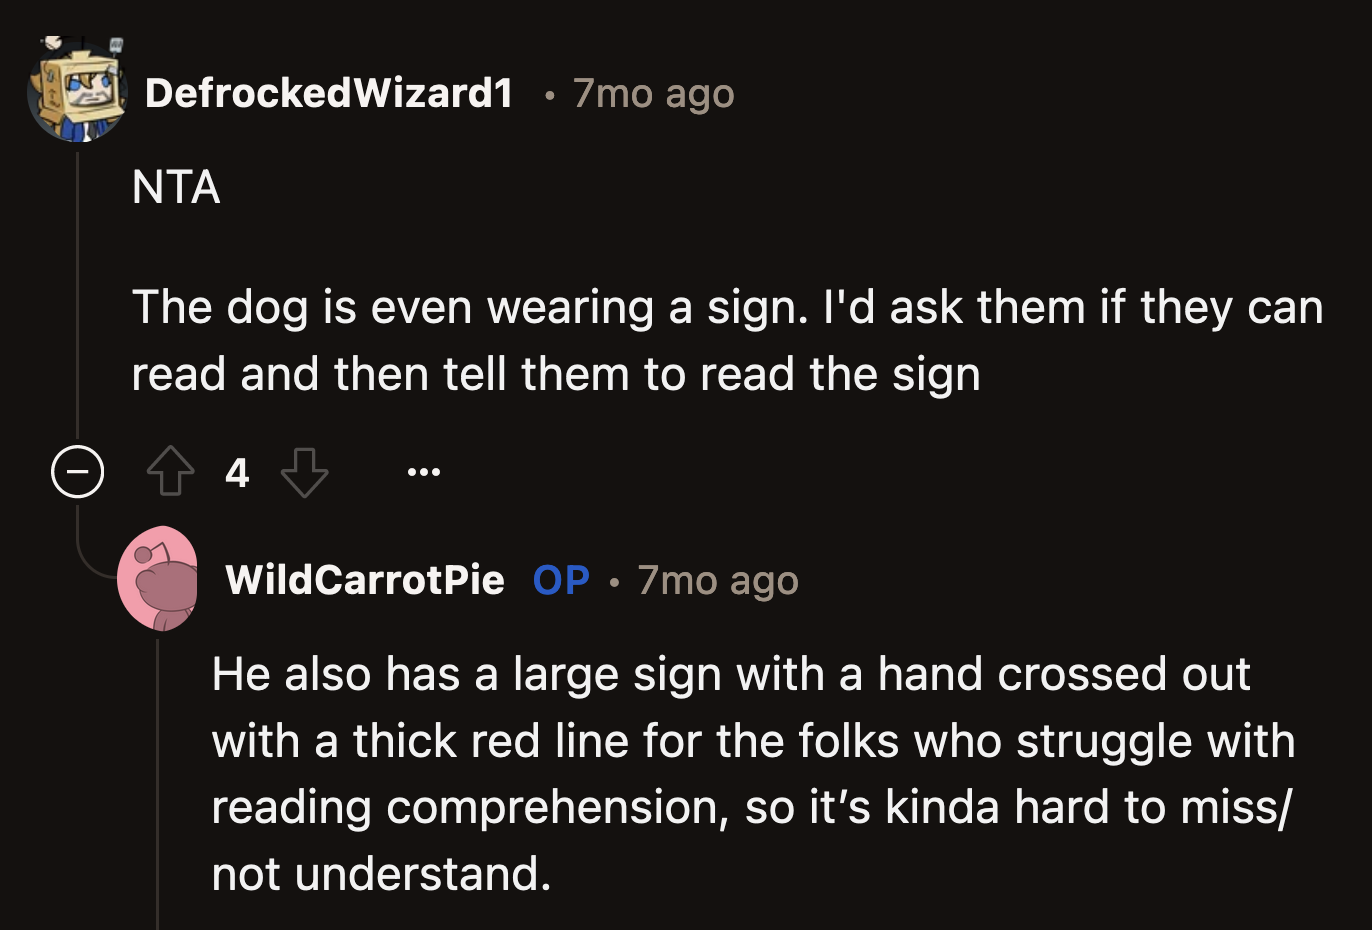Click the vote count number 4
Image resolution: width=1372 pixels, height=930 pixels.
click(237, 471)
